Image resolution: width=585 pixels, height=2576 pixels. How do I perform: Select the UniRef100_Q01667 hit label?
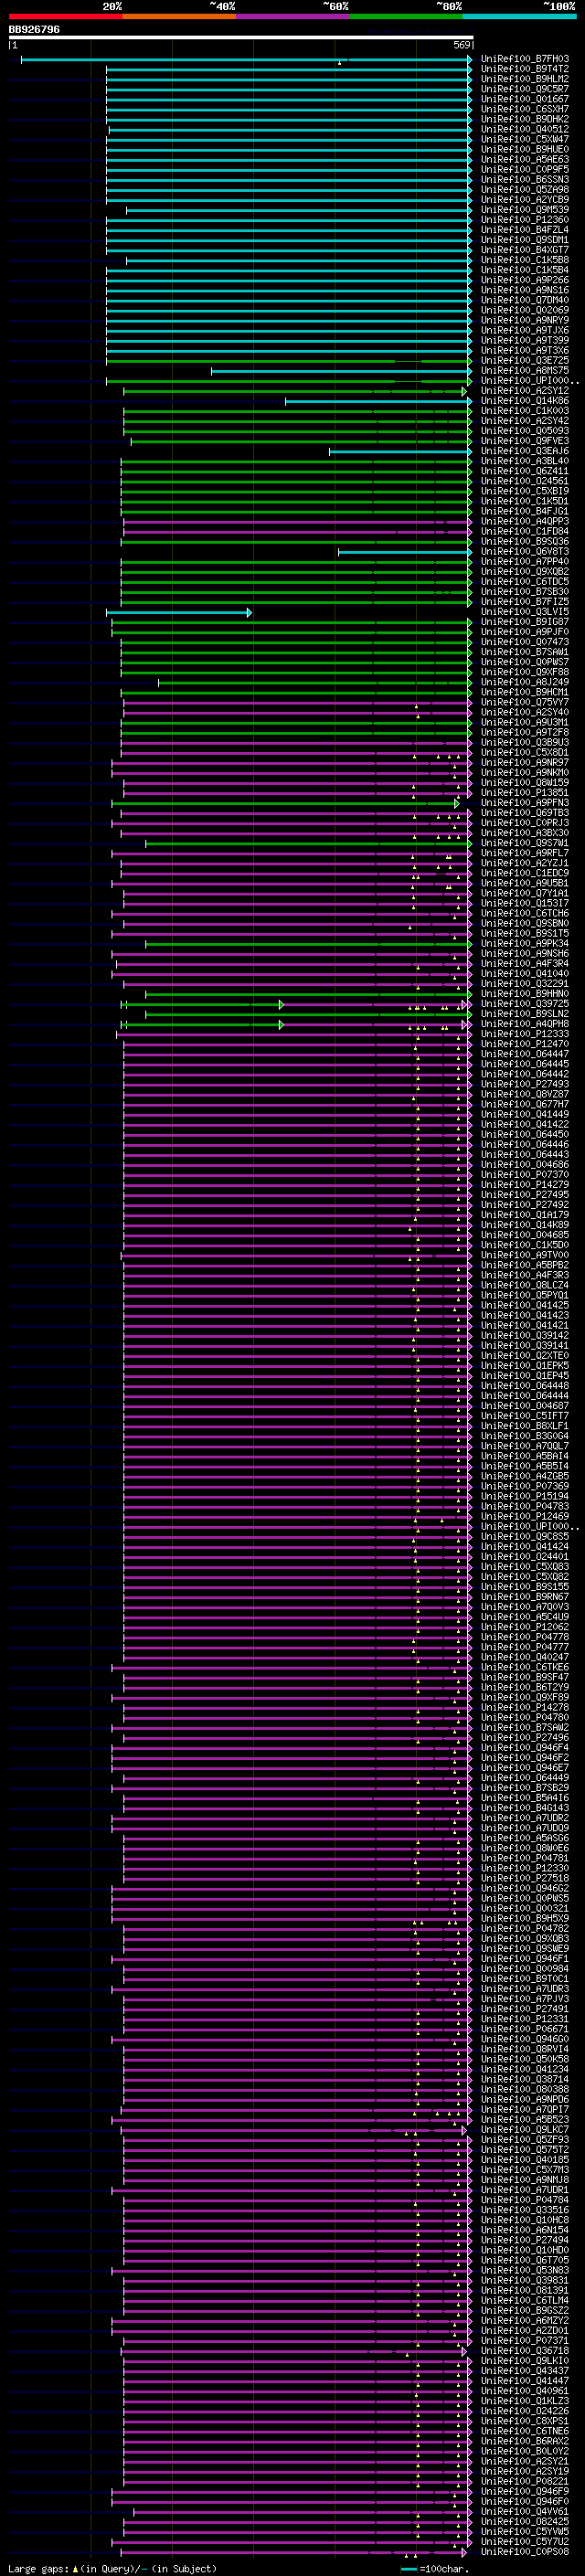click(525, 99)
